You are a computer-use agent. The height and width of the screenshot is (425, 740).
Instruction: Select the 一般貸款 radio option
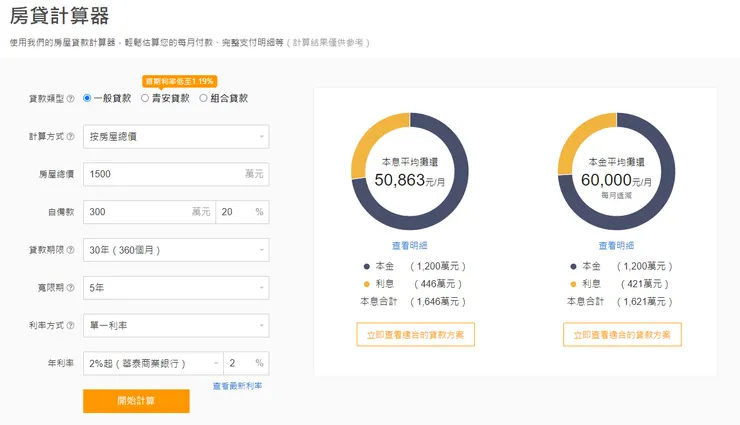click(x=88, y=98)
